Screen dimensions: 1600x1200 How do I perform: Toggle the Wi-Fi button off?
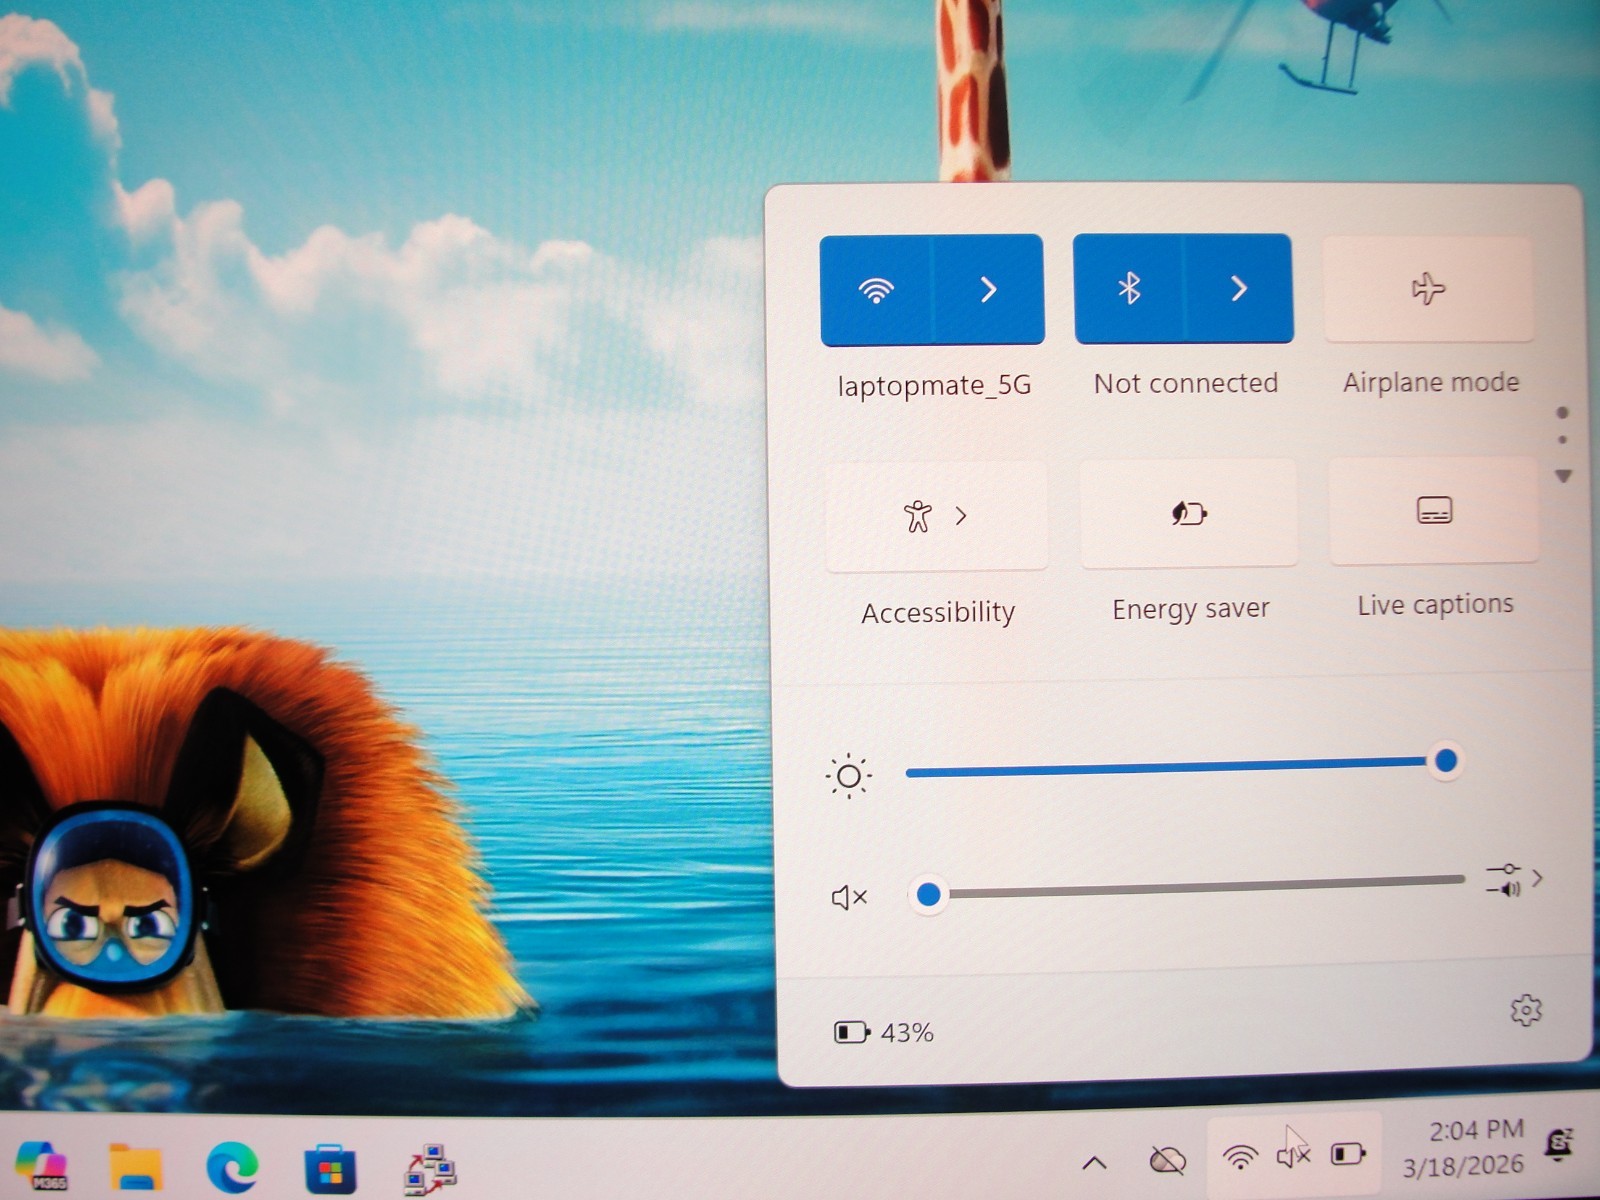coord(876,290)
